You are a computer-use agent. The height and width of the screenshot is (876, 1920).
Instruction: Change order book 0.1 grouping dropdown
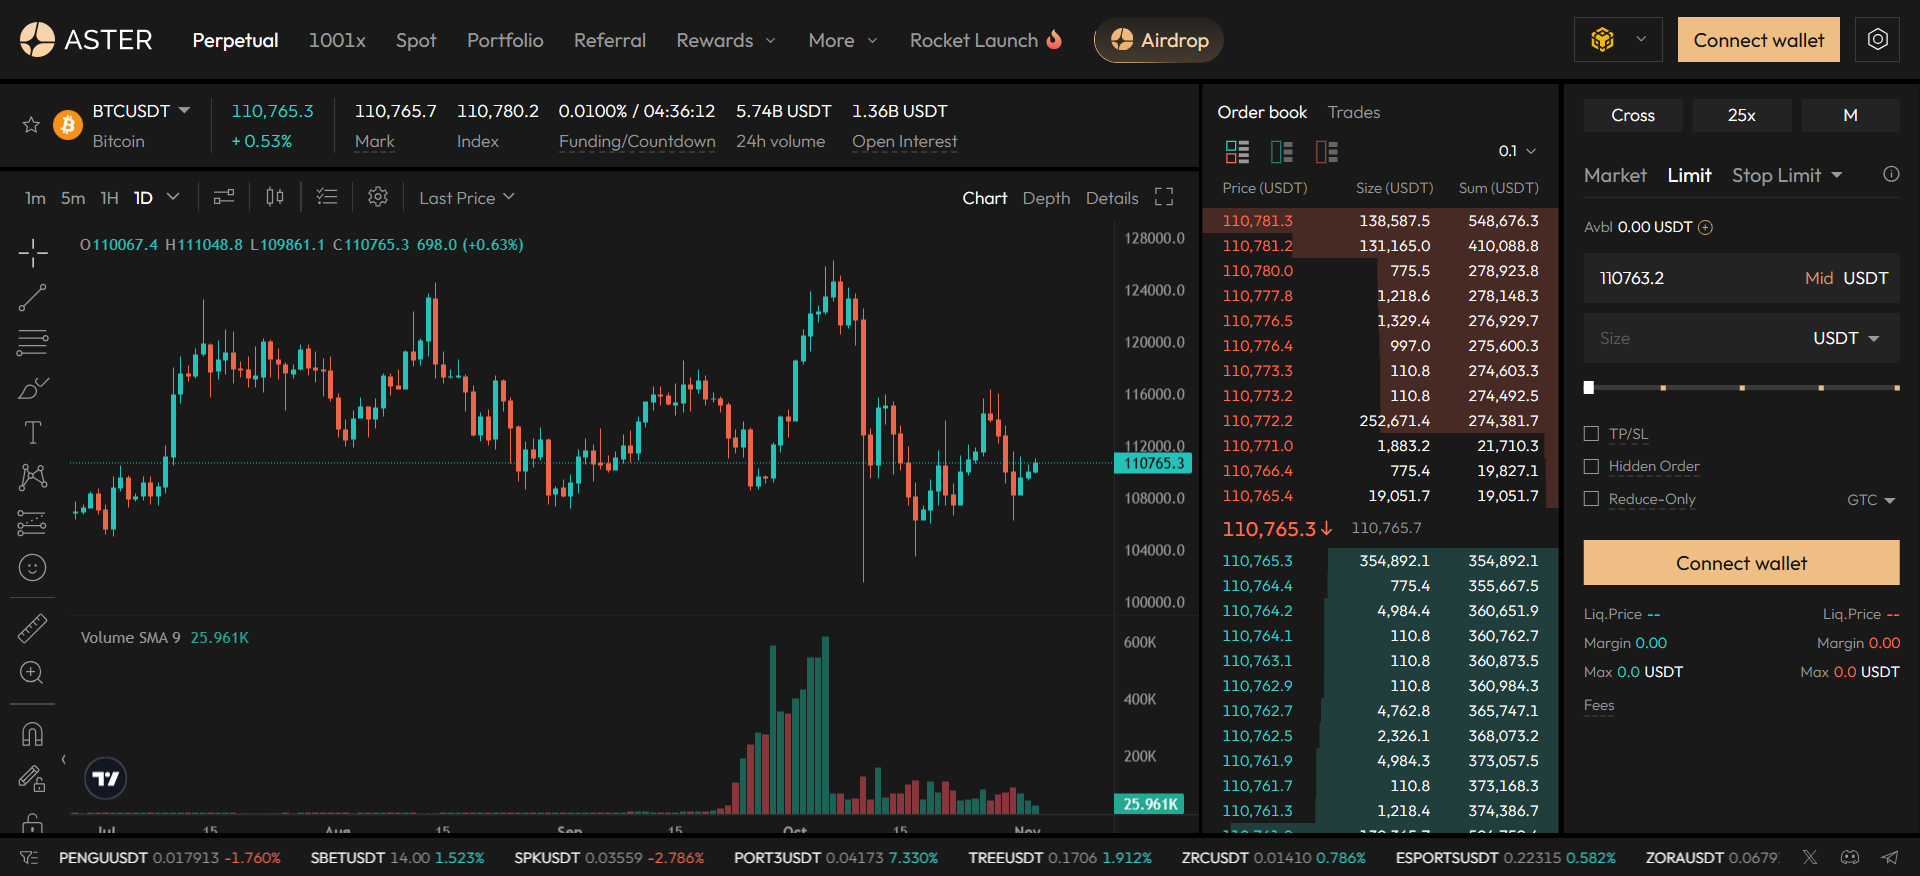pos(1517,151)
